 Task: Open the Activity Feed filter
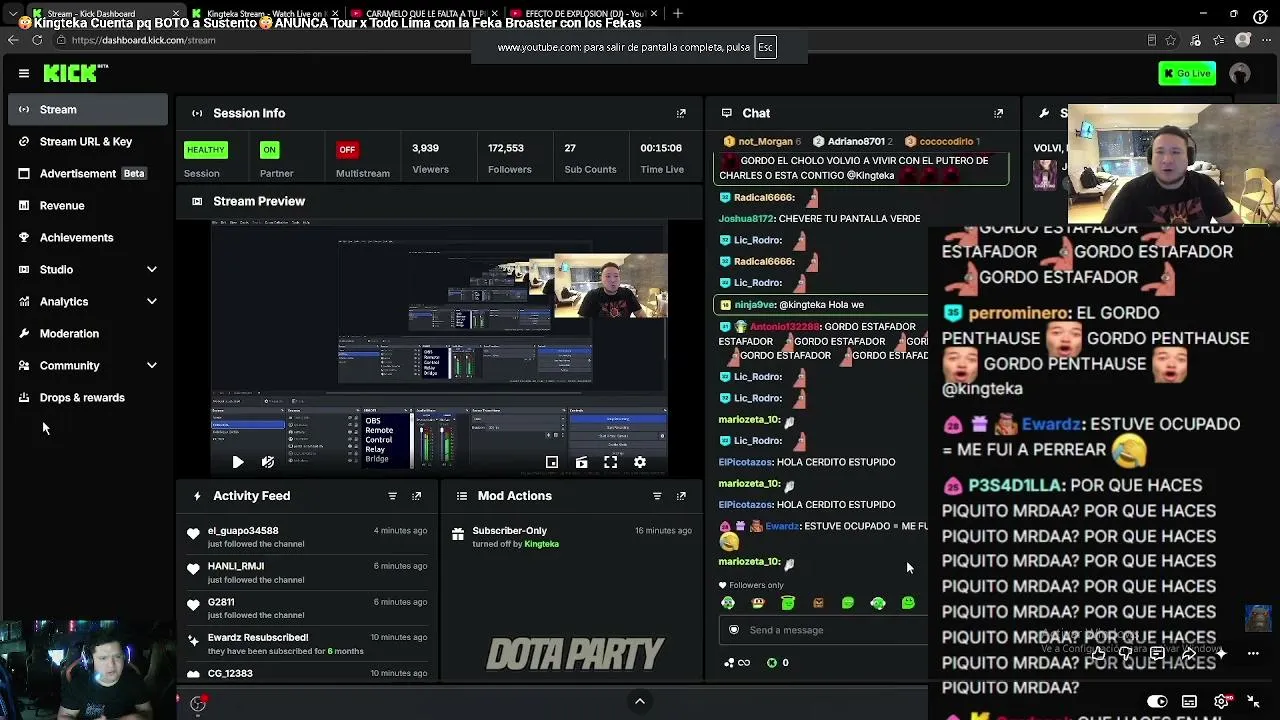tap(392, 496)
